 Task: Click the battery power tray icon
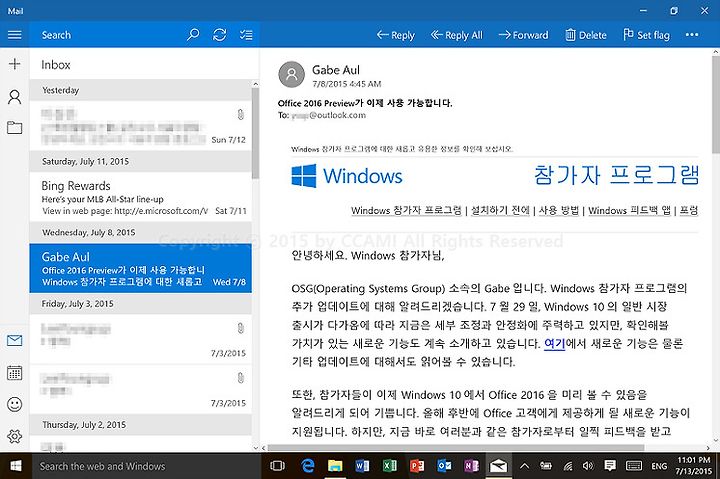point(546,466)
